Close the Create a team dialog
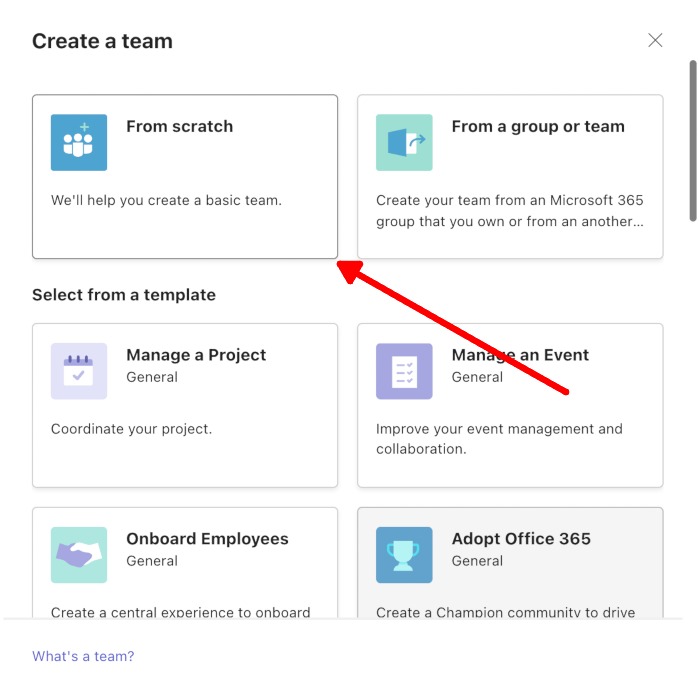The width and height of the screenshot is (699, 700). pyautogui.click(x=655, y=40)
